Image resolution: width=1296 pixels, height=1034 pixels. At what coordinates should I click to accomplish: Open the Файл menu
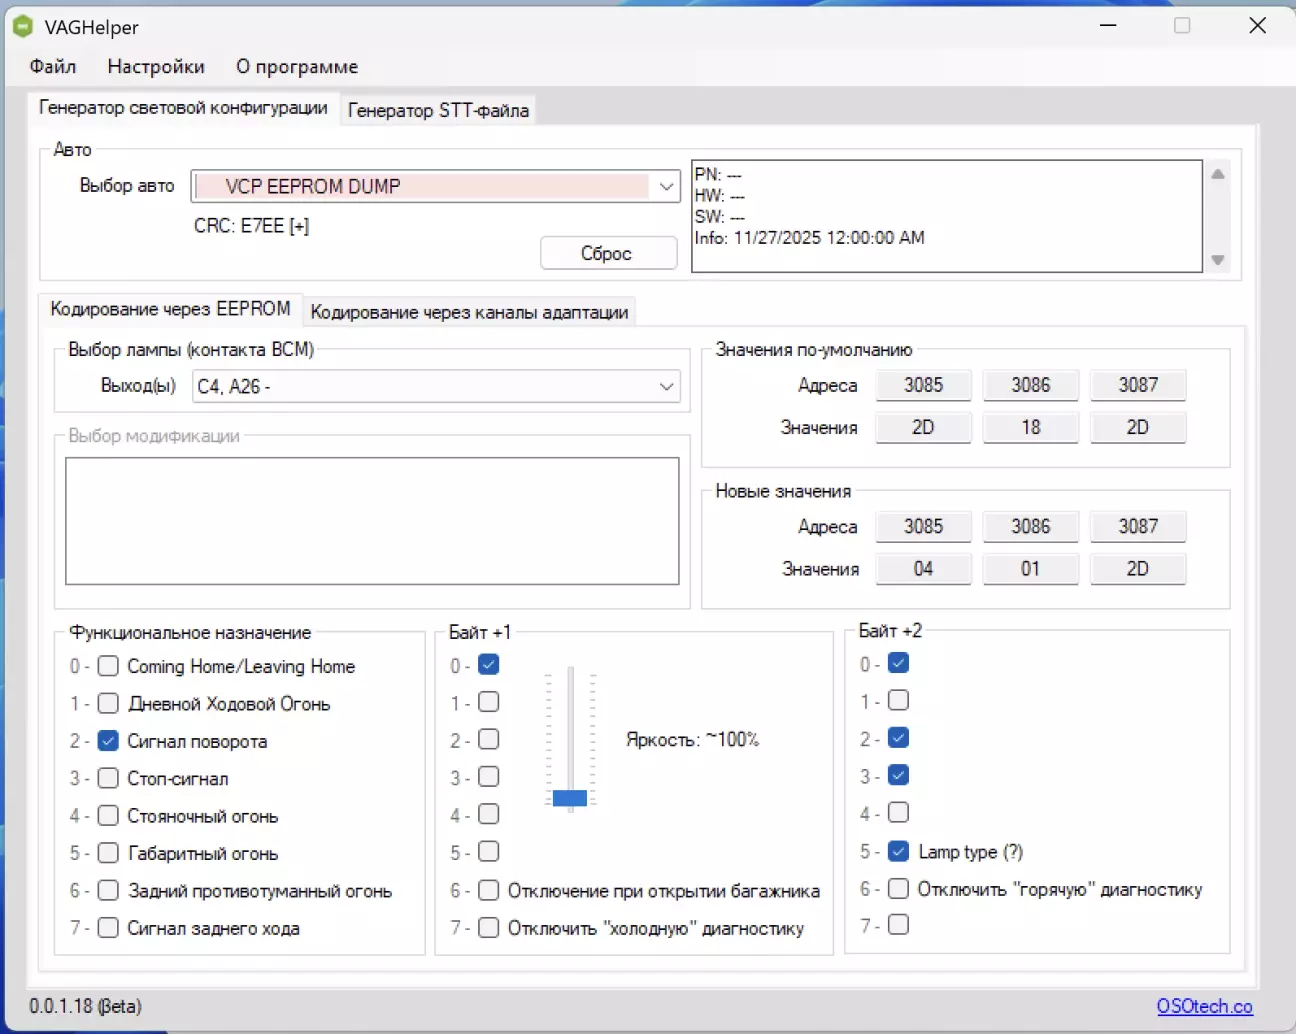(53, 67)
